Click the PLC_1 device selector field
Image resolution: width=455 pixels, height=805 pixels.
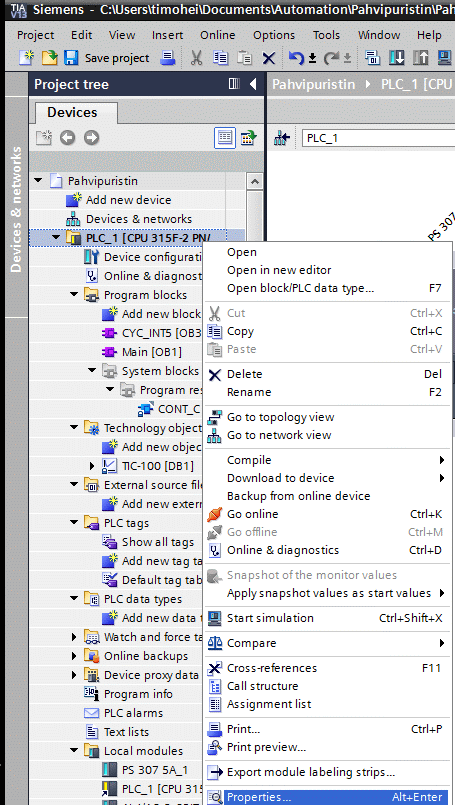pos(378,138)
